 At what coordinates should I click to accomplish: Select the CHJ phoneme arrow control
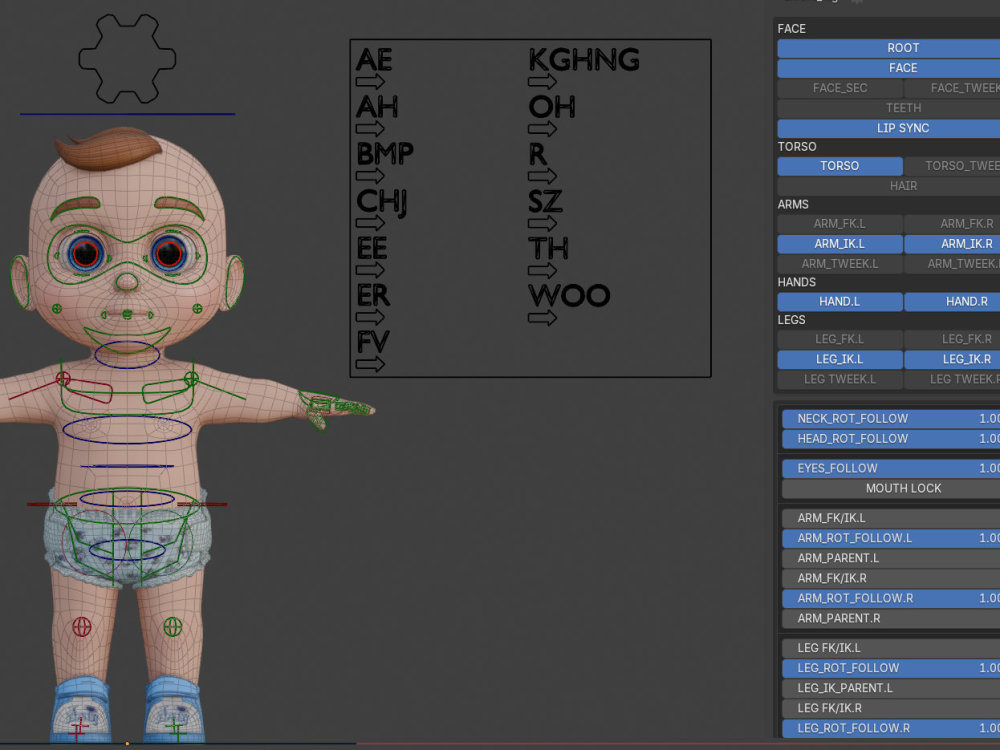(x=371, y=223)
